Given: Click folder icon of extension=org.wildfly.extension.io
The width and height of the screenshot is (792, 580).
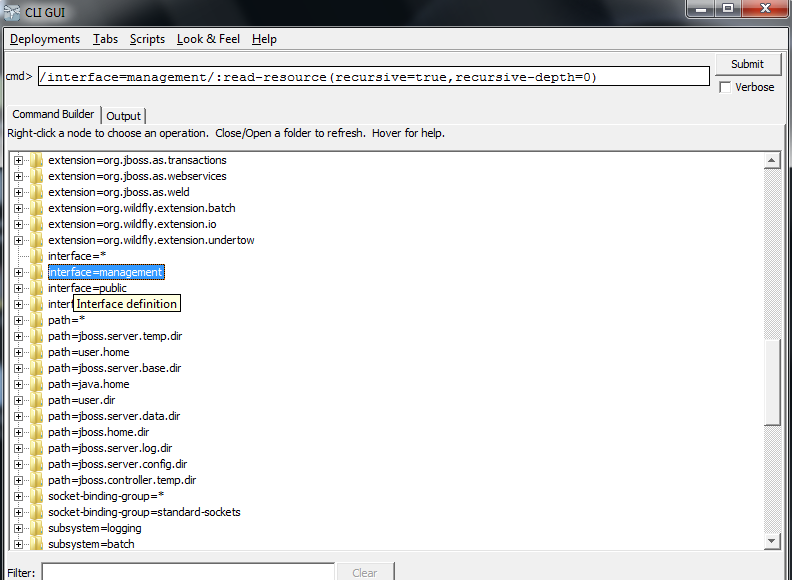Looking at the screenshot, I should coord(36,224).
